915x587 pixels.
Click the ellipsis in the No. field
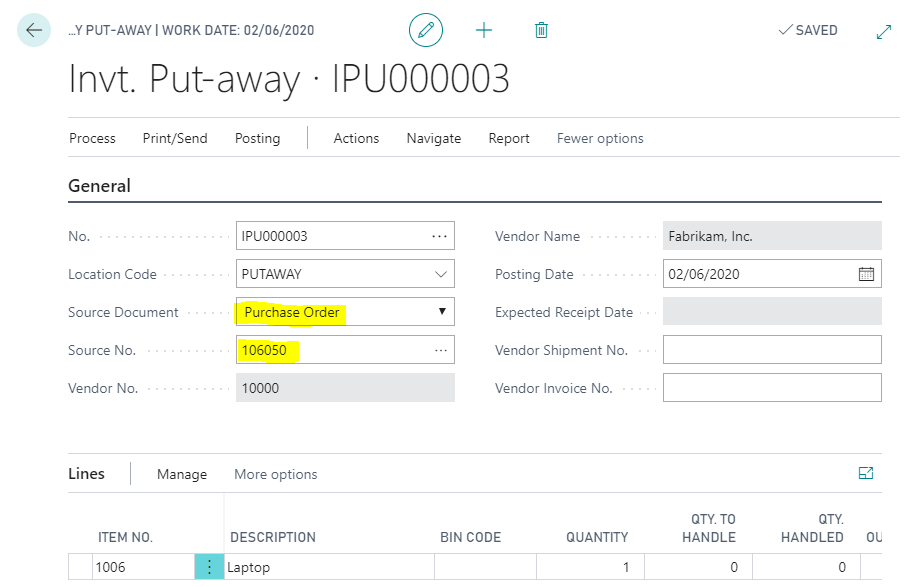tap(439, 236)
